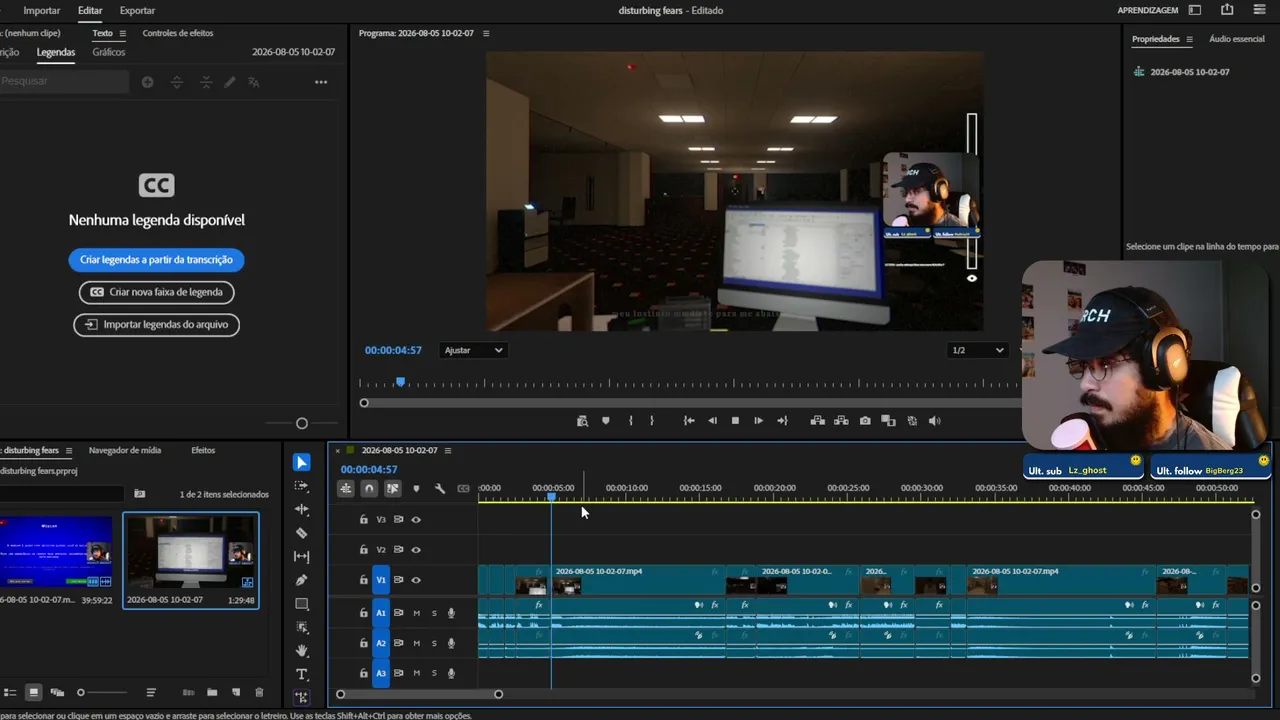Image resolution: width=1280 pixels, height=720 pixels.
Task: Open the Gráficos tab
Action: pyautogui.click(x=109, y=52)
